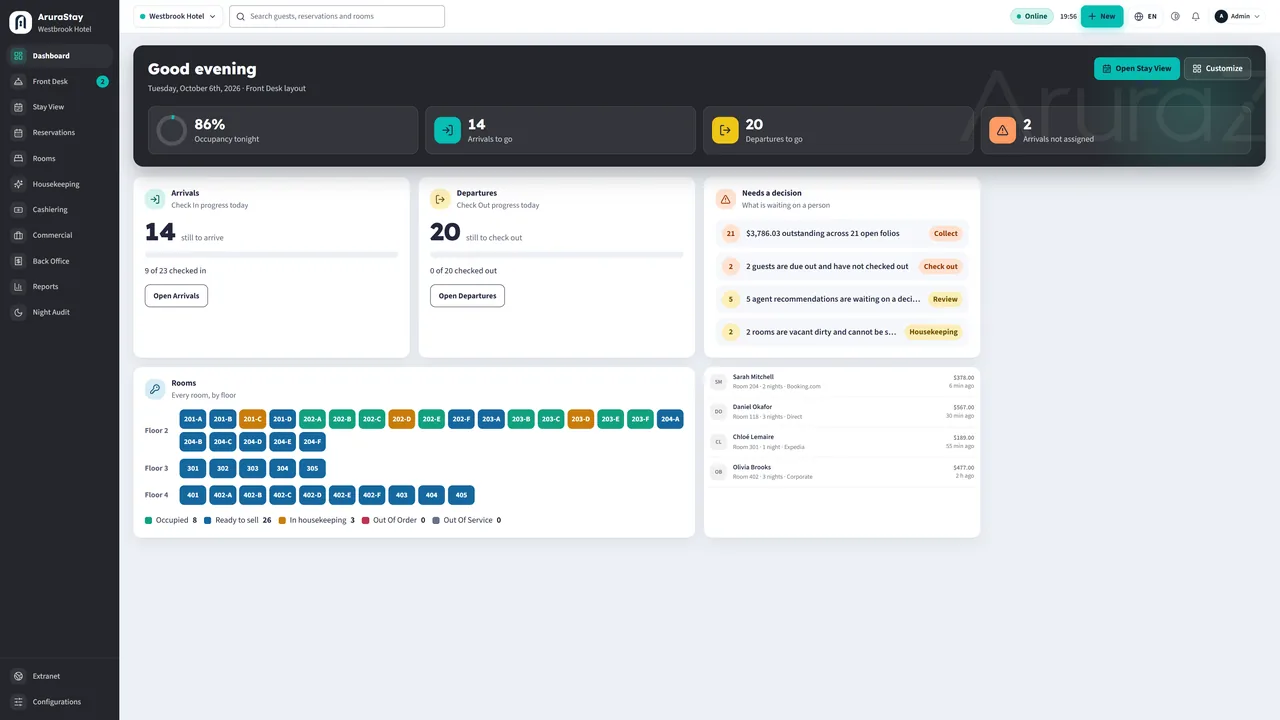Click the CL avatar for Chloé Lemaire
Image resolution: width=1280 pixels, height=720 pixels.
(718, 442)
